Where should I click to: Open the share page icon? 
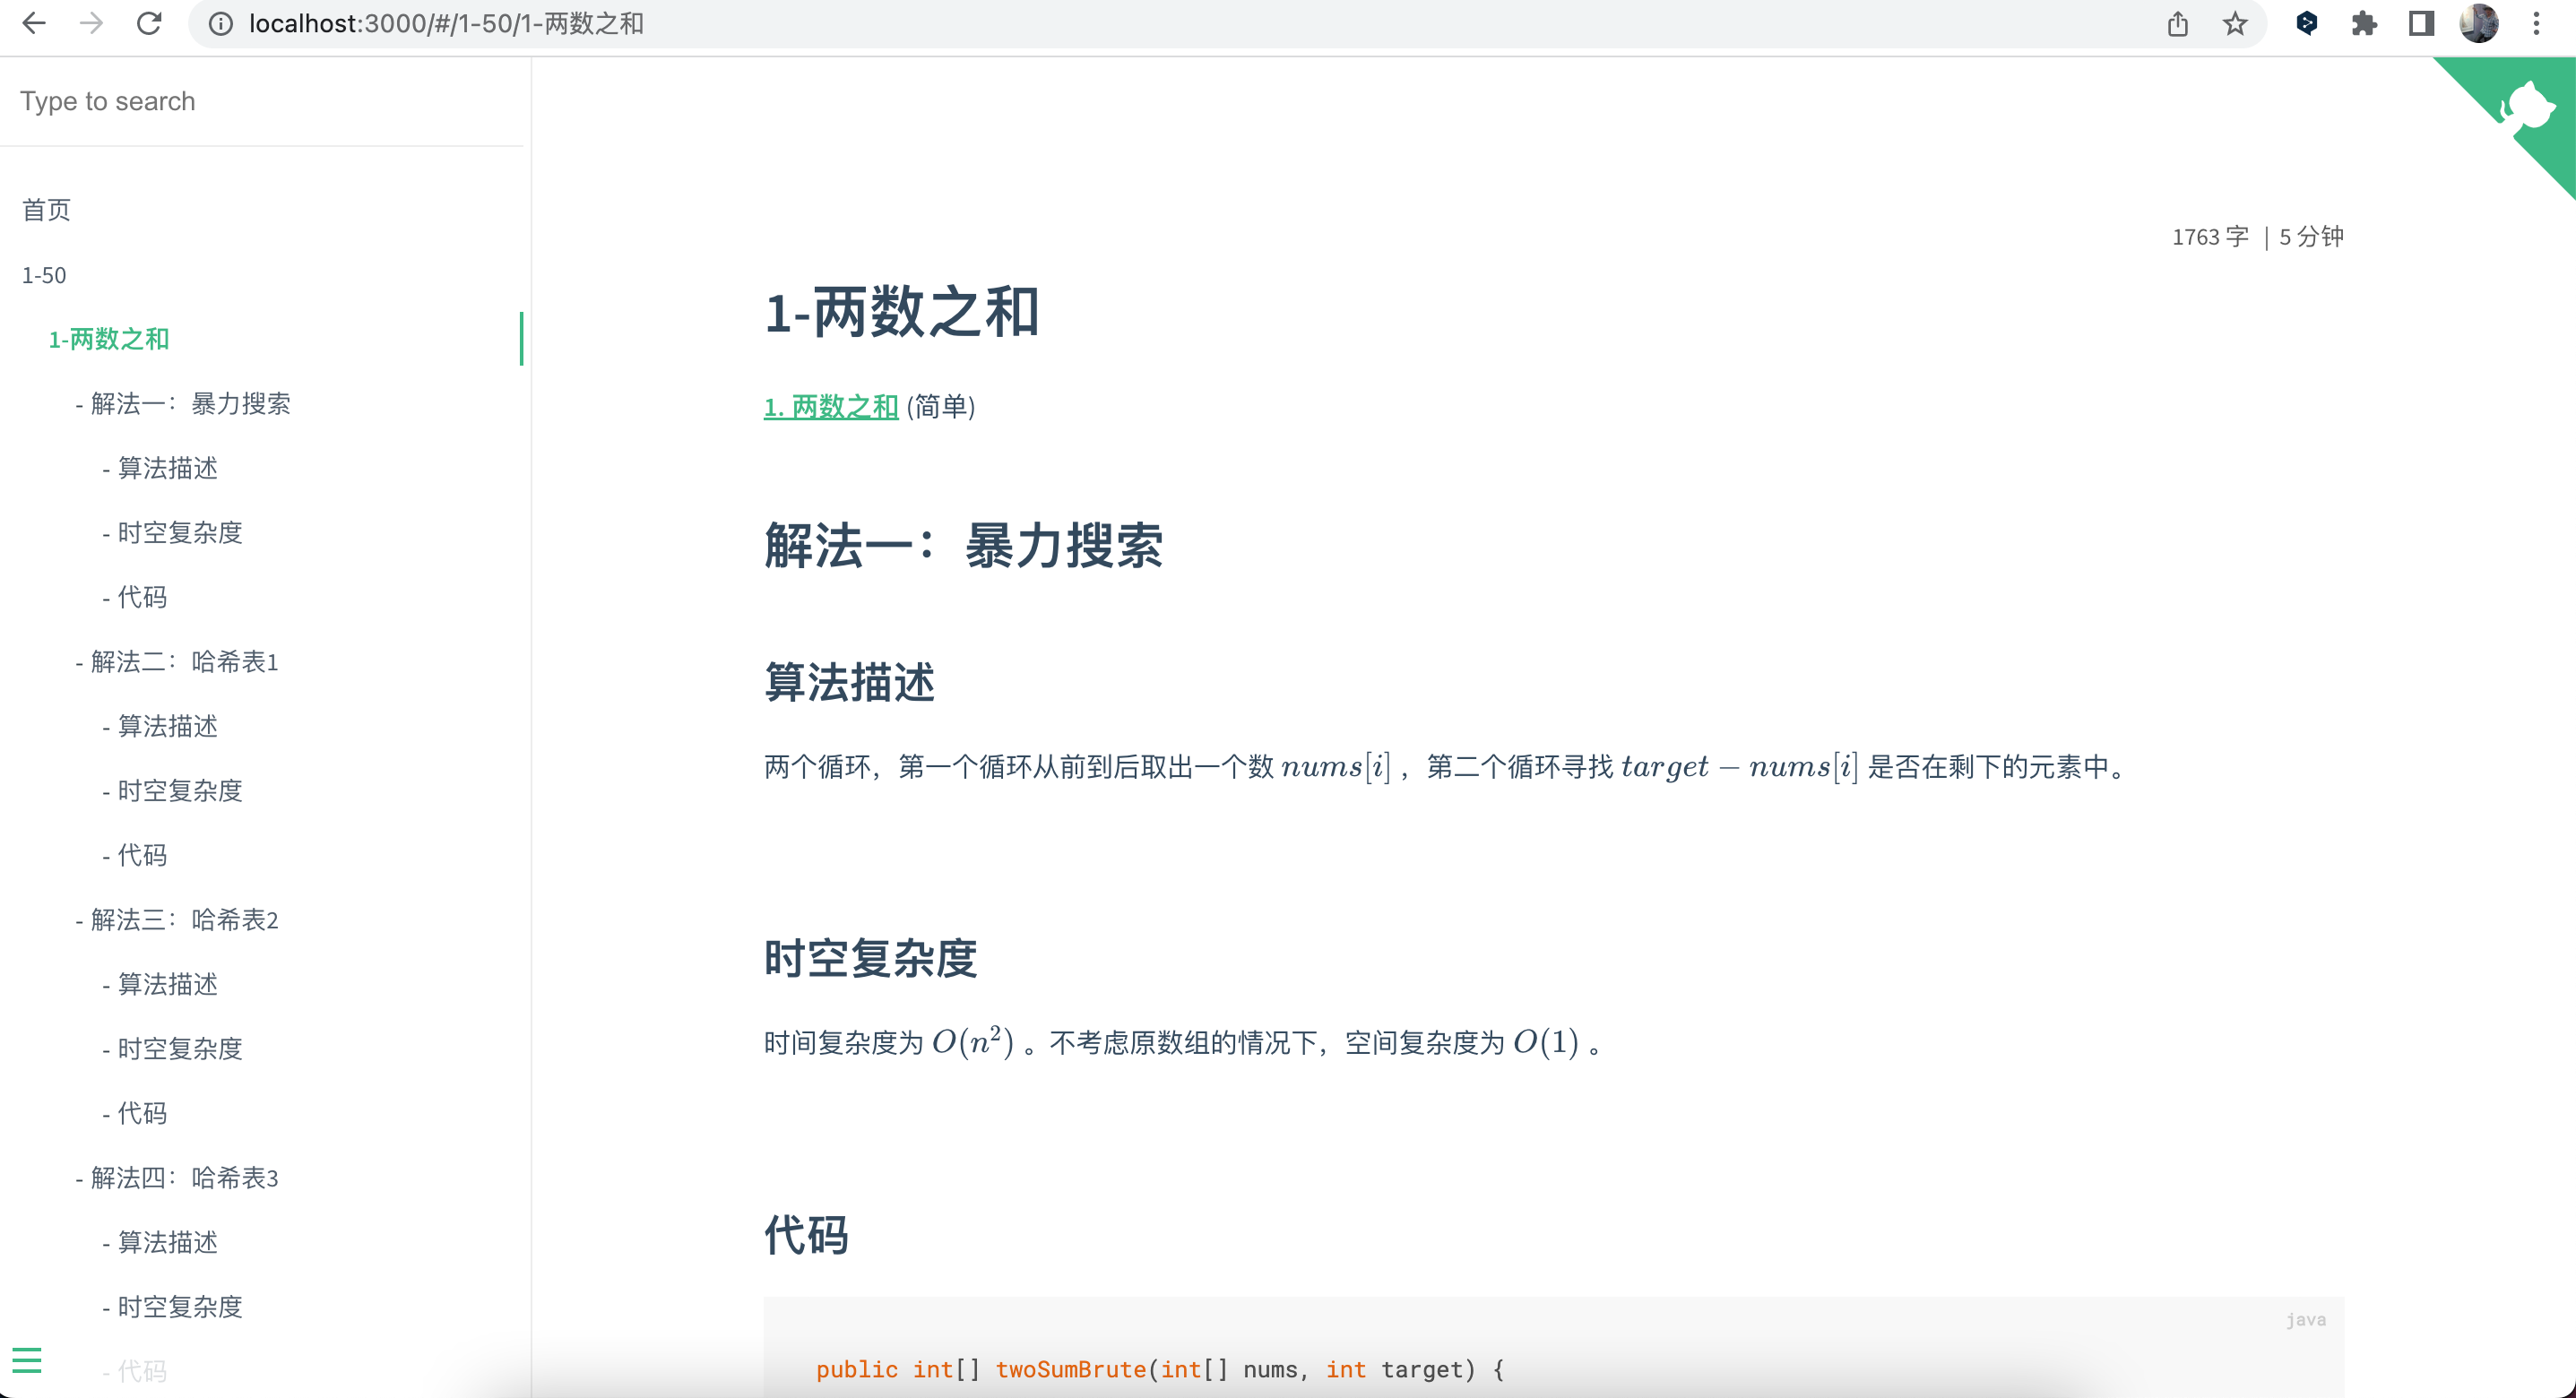tap(2178, 23)
